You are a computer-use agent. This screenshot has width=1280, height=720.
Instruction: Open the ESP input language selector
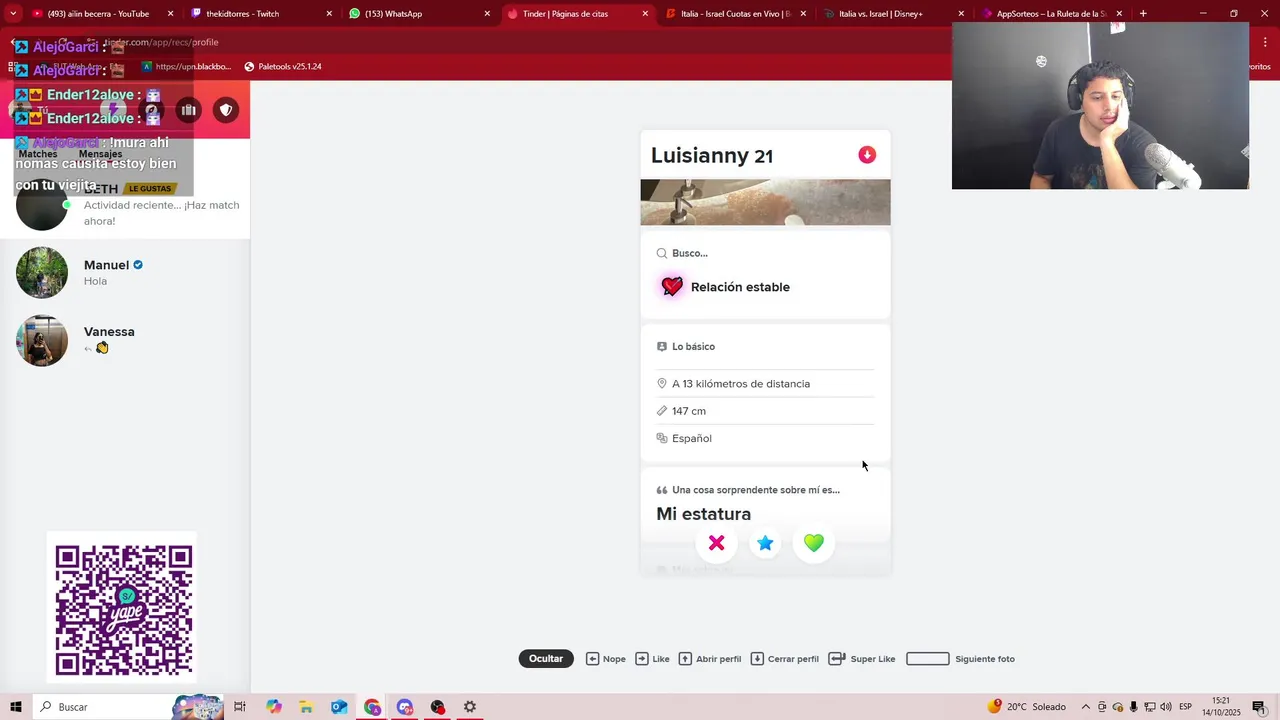1185,707
